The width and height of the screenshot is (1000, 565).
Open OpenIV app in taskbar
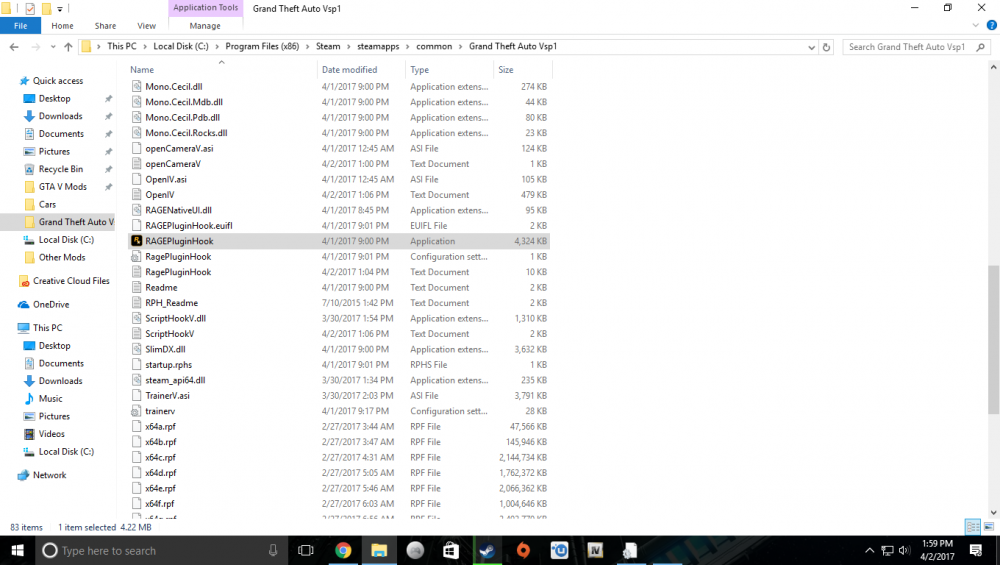tap(596, 550)
